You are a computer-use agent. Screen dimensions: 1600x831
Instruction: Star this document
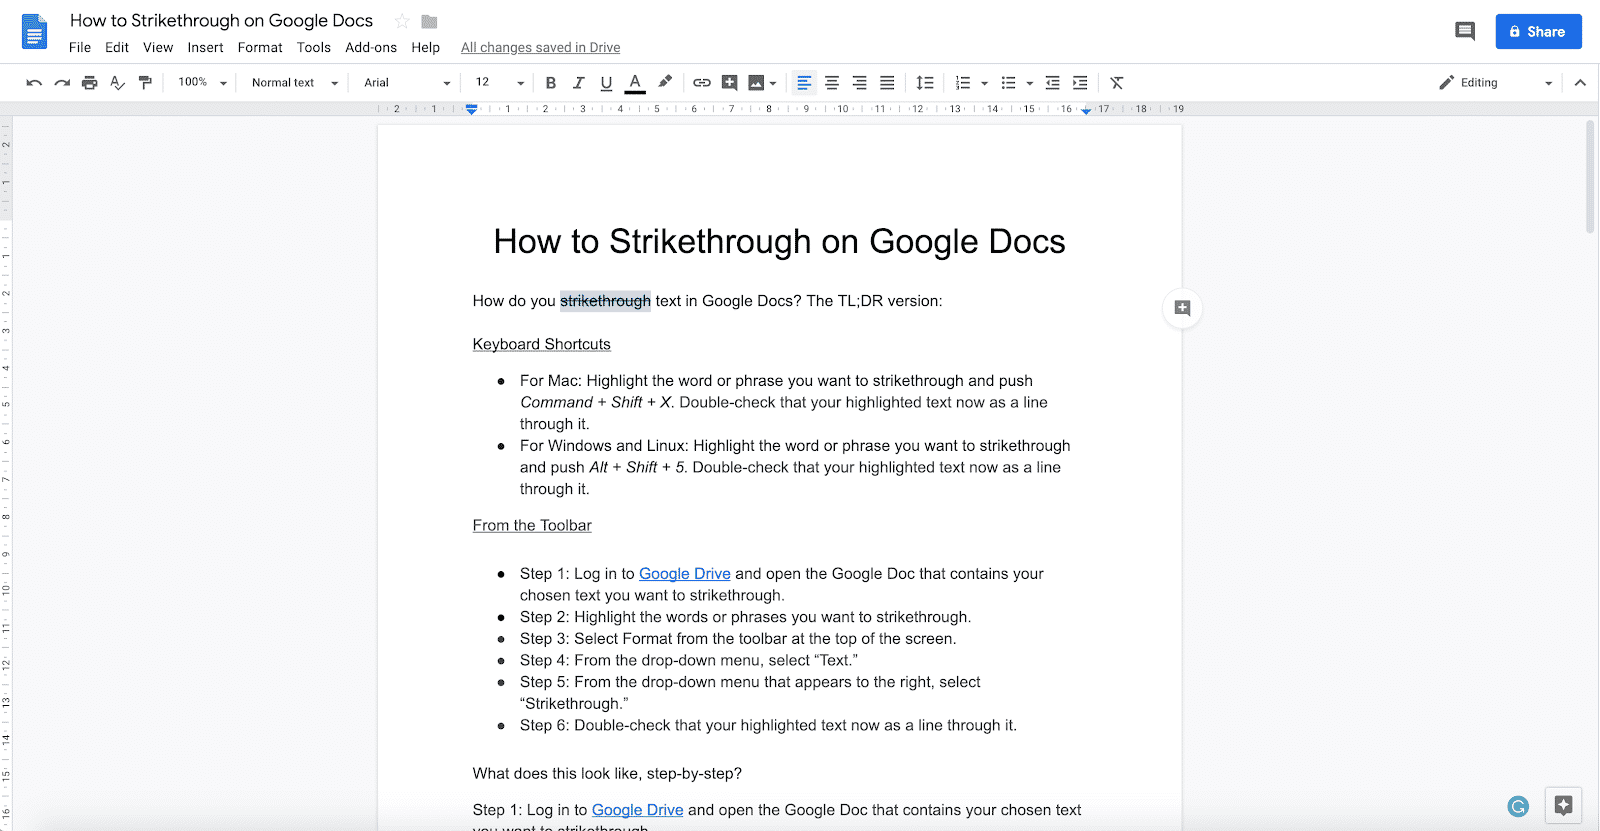tap(402, 21)
